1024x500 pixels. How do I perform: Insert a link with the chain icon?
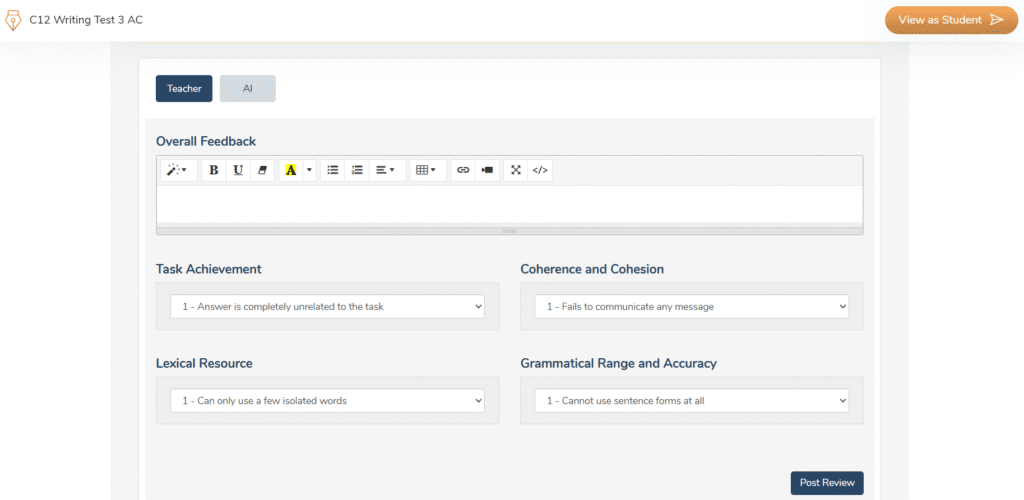point(463,170)
